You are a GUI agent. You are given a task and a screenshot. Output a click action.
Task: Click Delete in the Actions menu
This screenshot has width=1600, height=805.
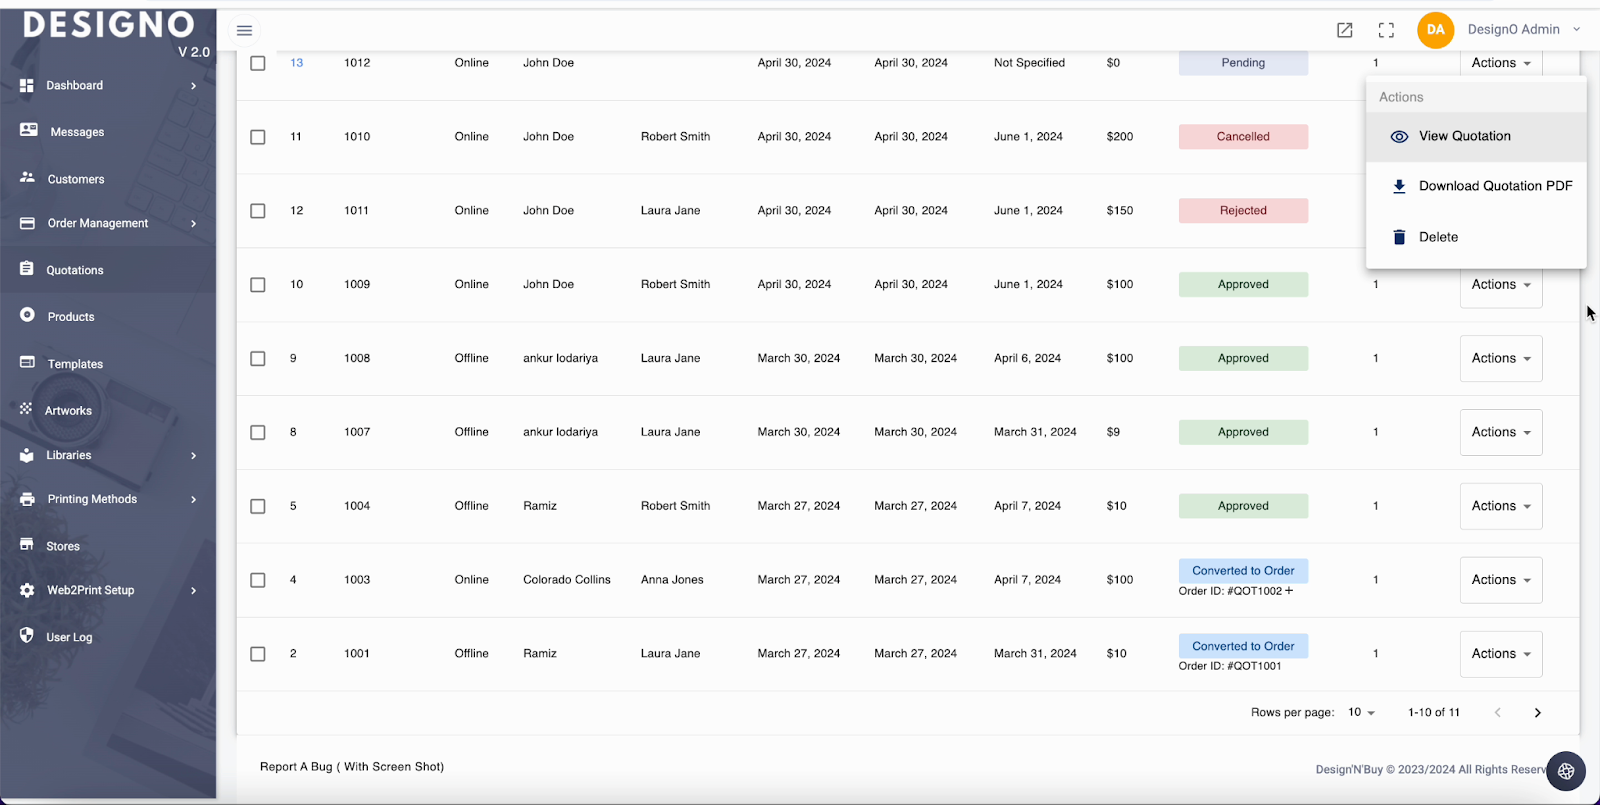(x=1438, y=237)
